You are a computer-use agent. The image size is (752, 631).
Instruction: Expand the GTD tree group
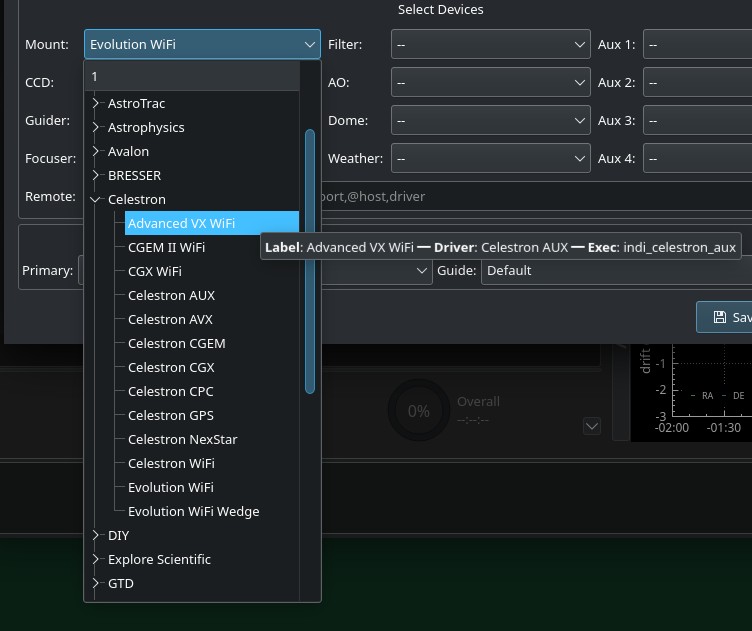pos(95,583)
